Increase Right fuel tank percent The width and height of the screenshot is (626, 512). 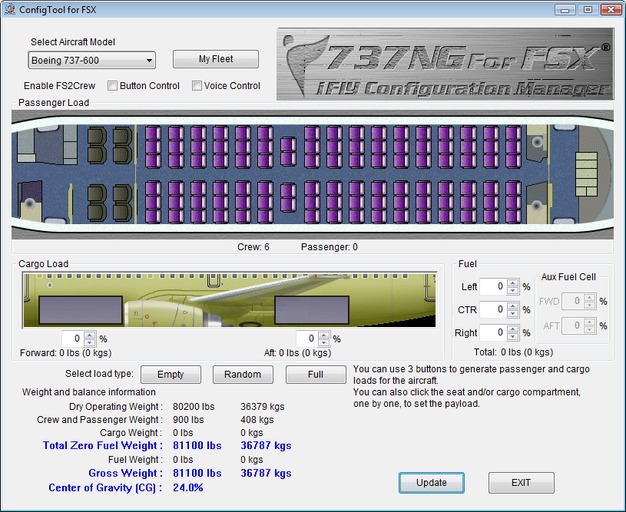coord(513,329)
